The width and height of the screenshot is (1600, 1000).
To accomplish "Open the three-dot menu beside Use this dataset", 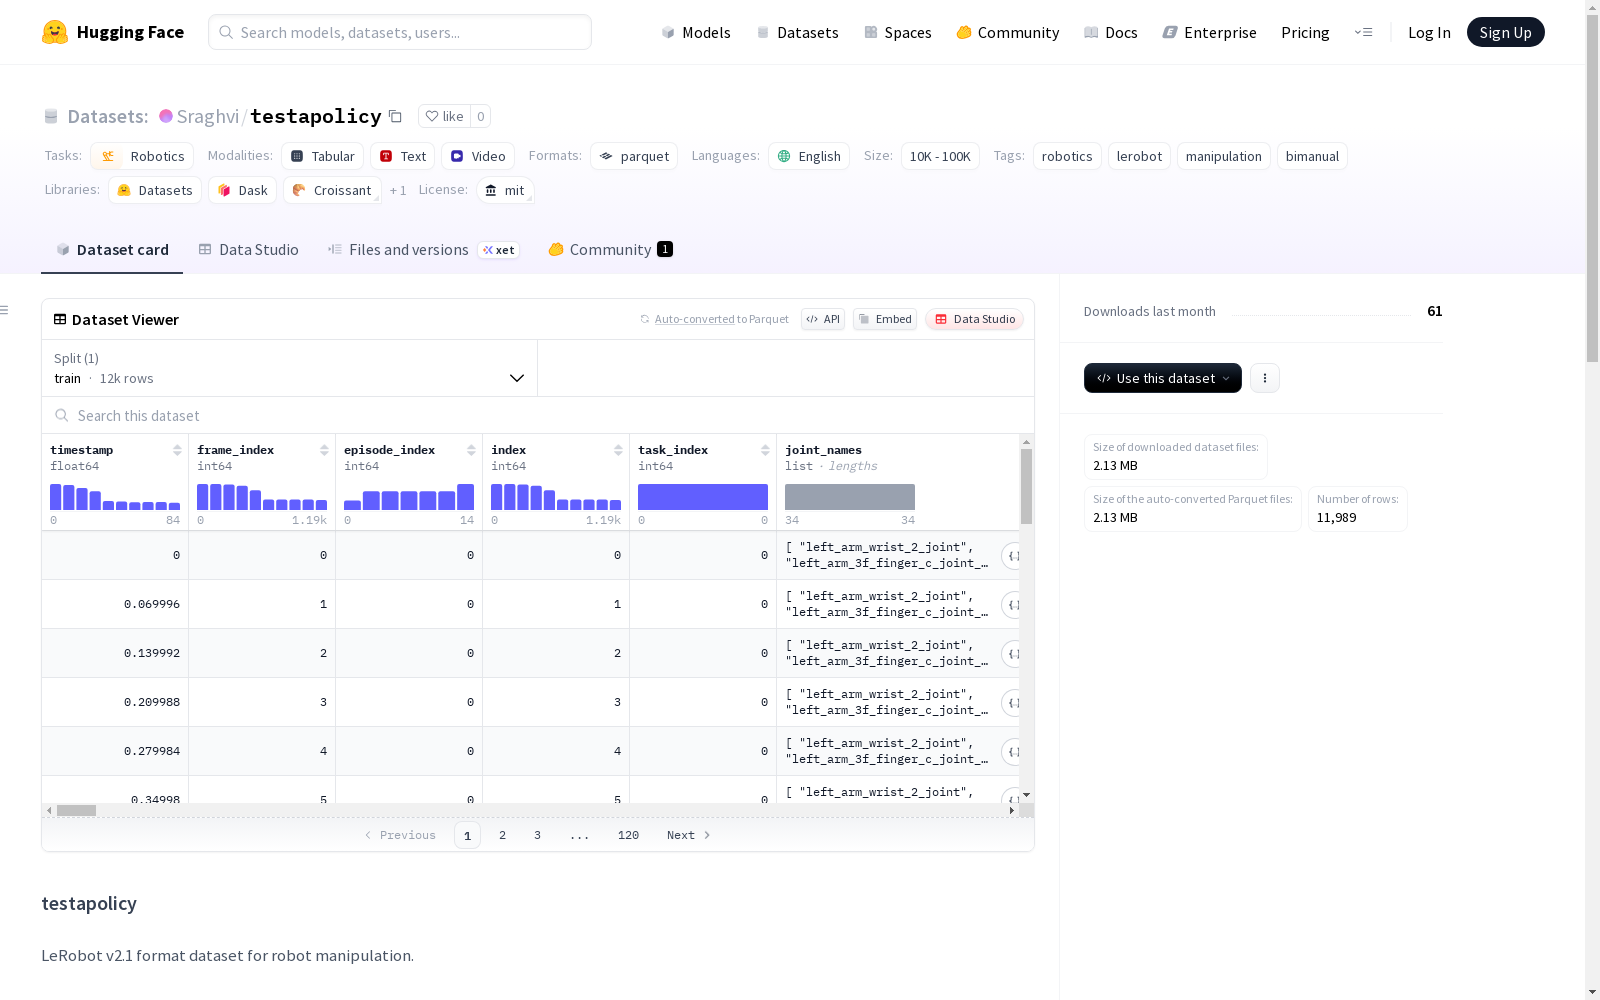I will click(x=1265, y=378).
